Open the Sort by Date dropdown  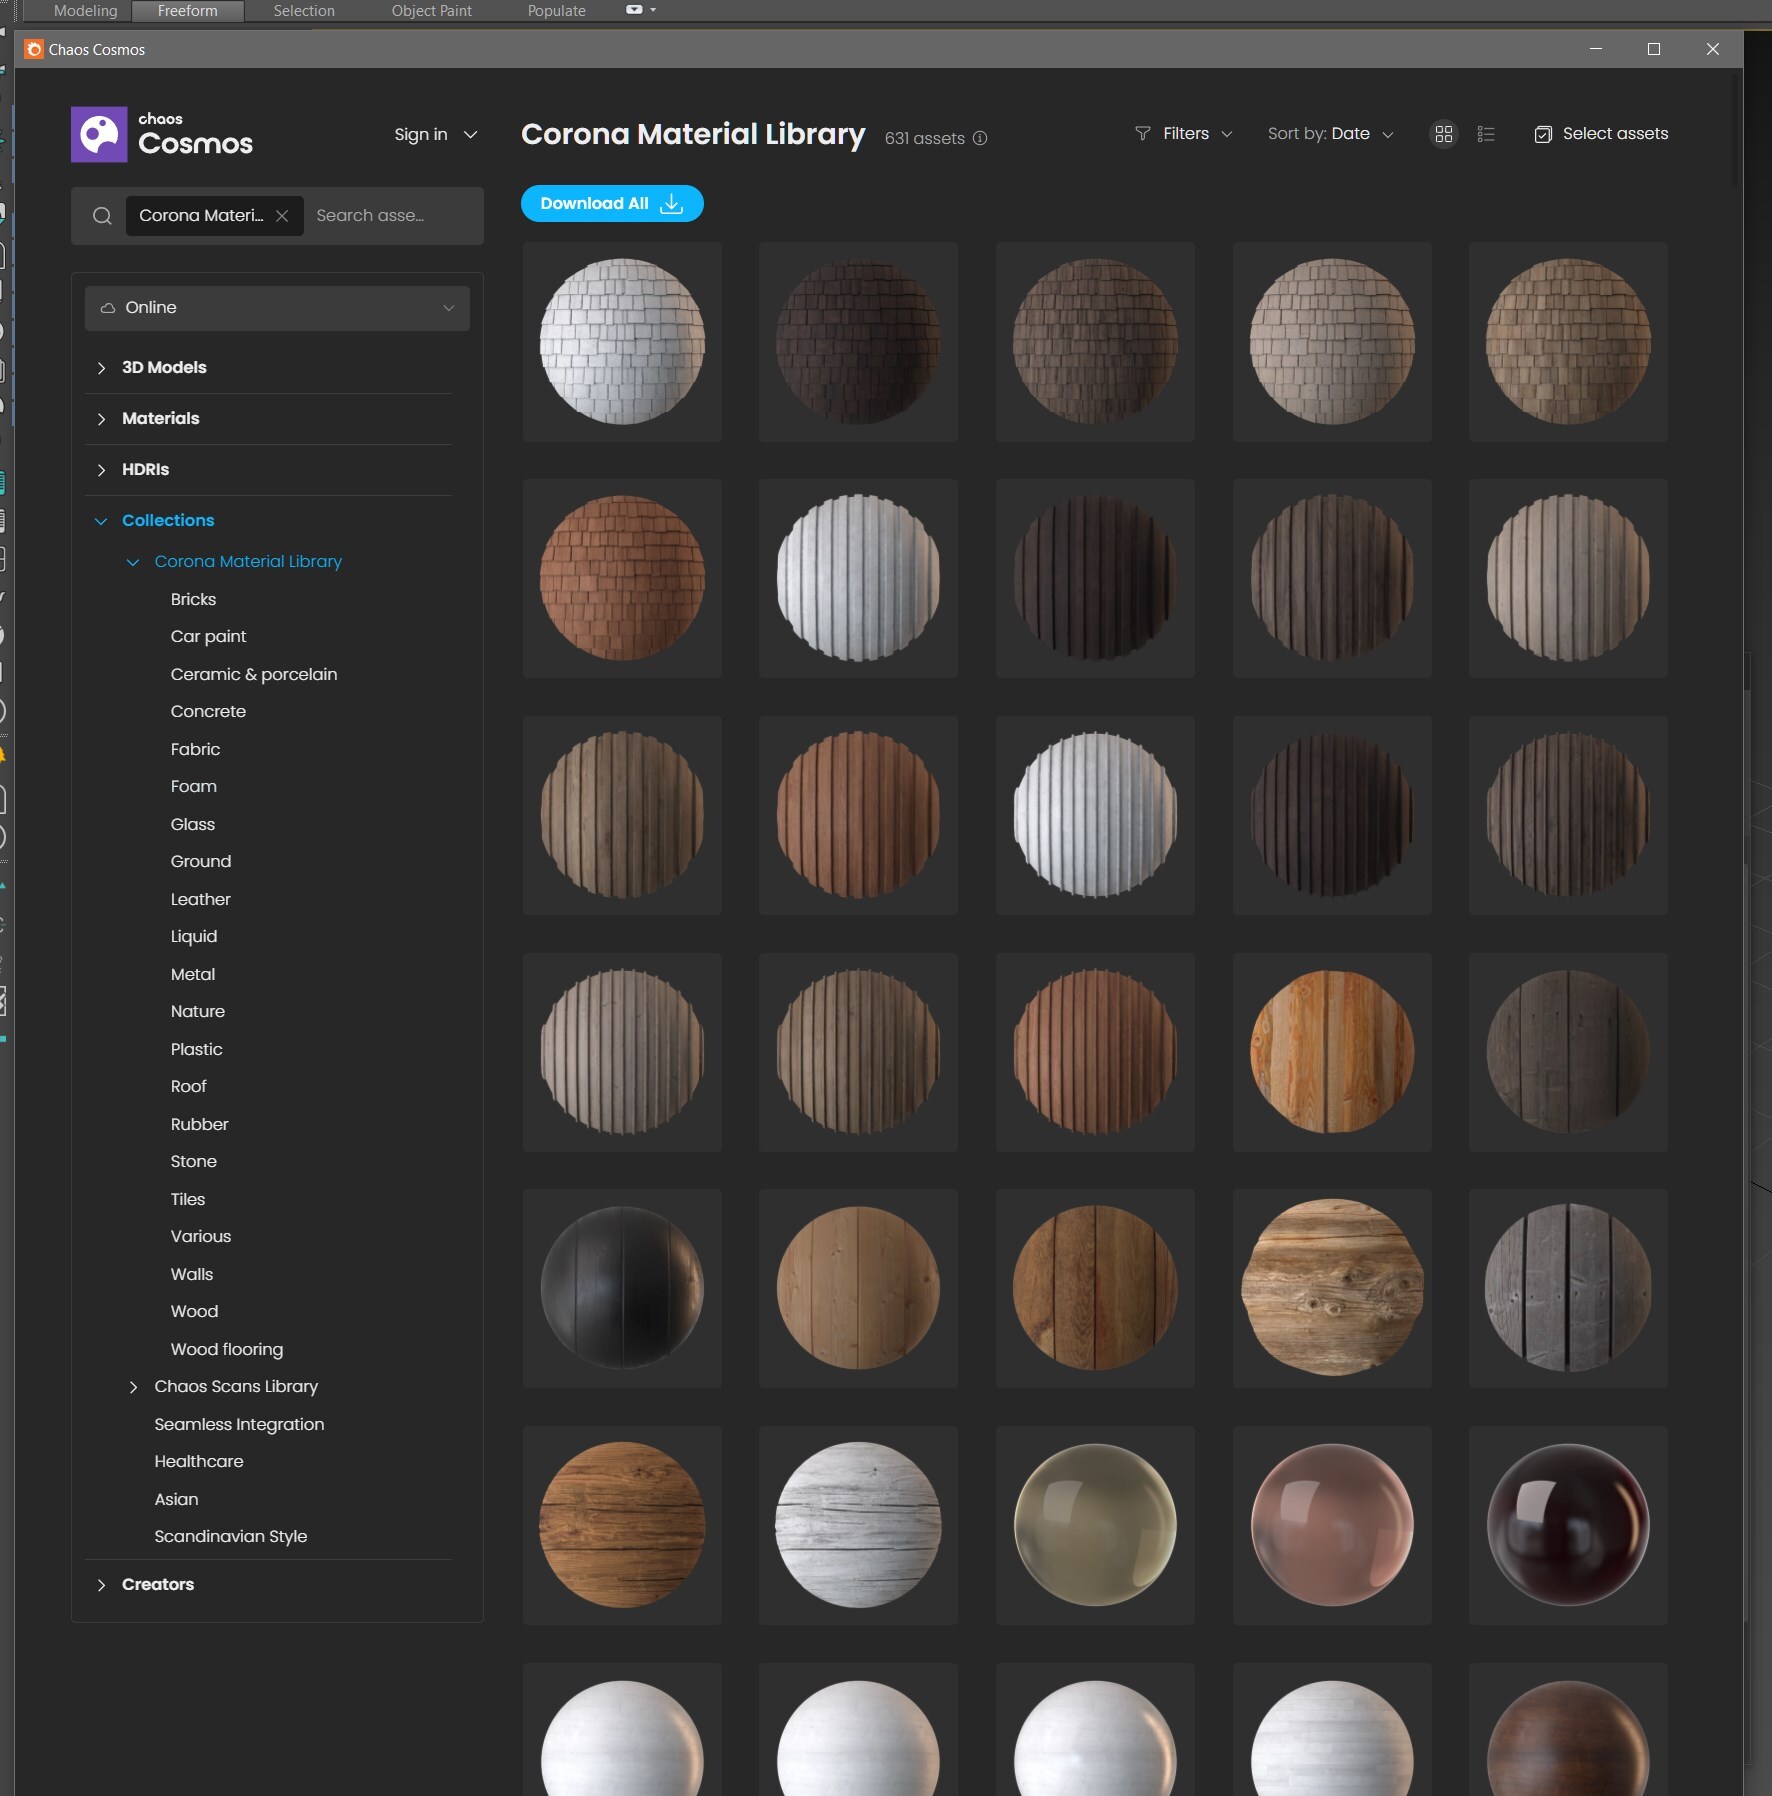pyautogui.click(x=1331, y=134)
